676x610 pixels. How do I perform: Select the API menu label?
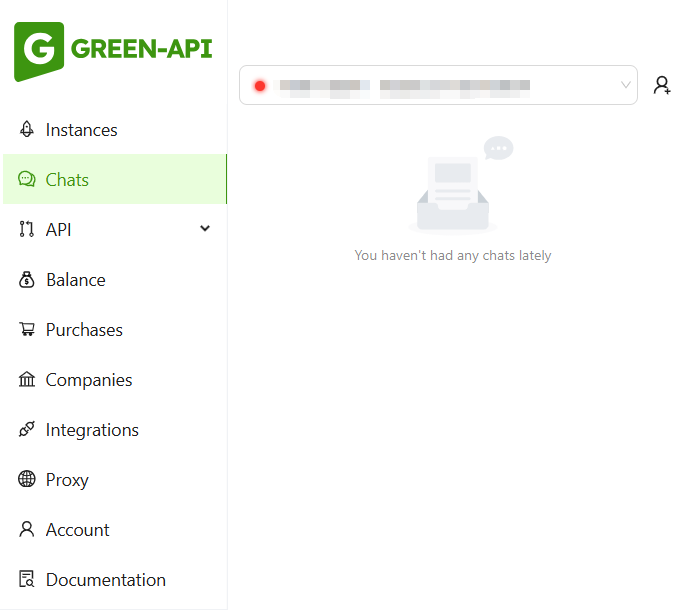pyautogui.click(x=58, y=230)
